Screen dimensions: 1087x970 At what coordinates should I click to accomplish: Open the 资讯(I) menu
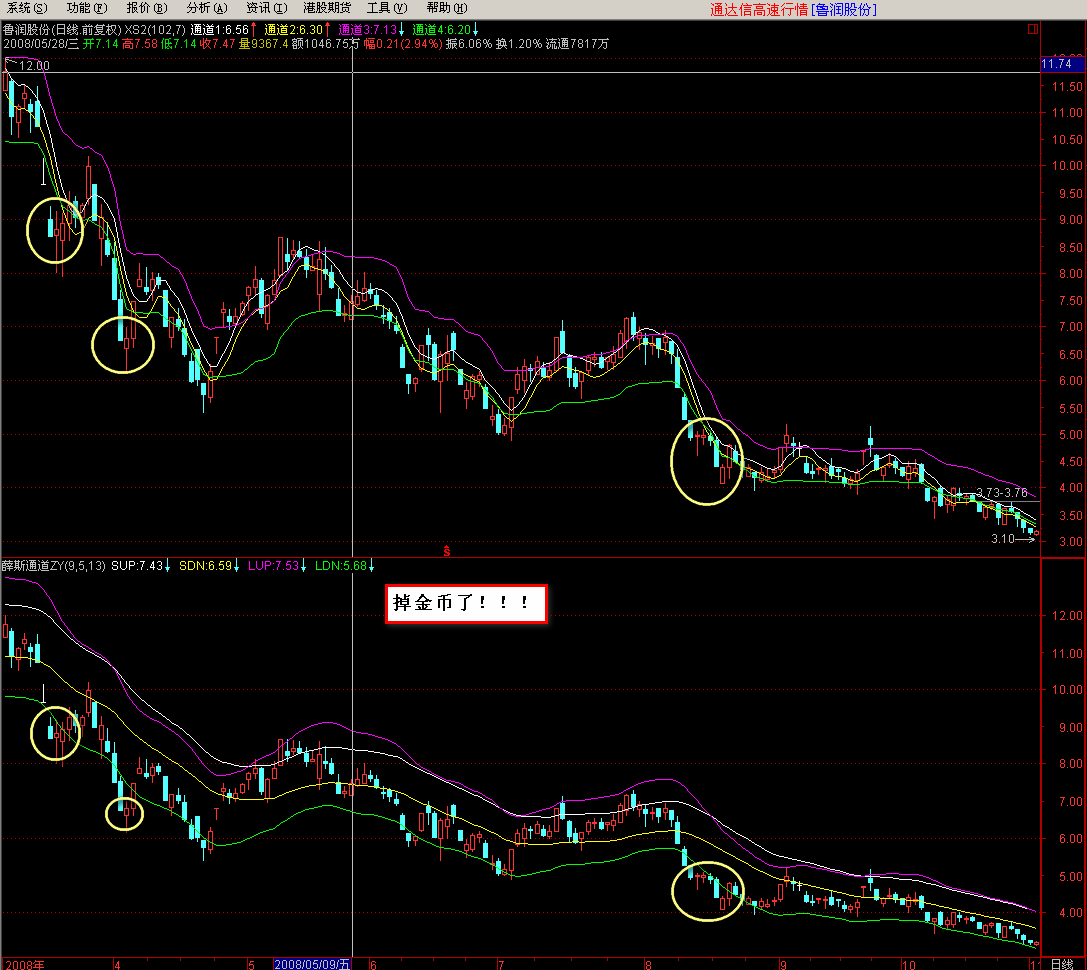(x=267, y=8)
